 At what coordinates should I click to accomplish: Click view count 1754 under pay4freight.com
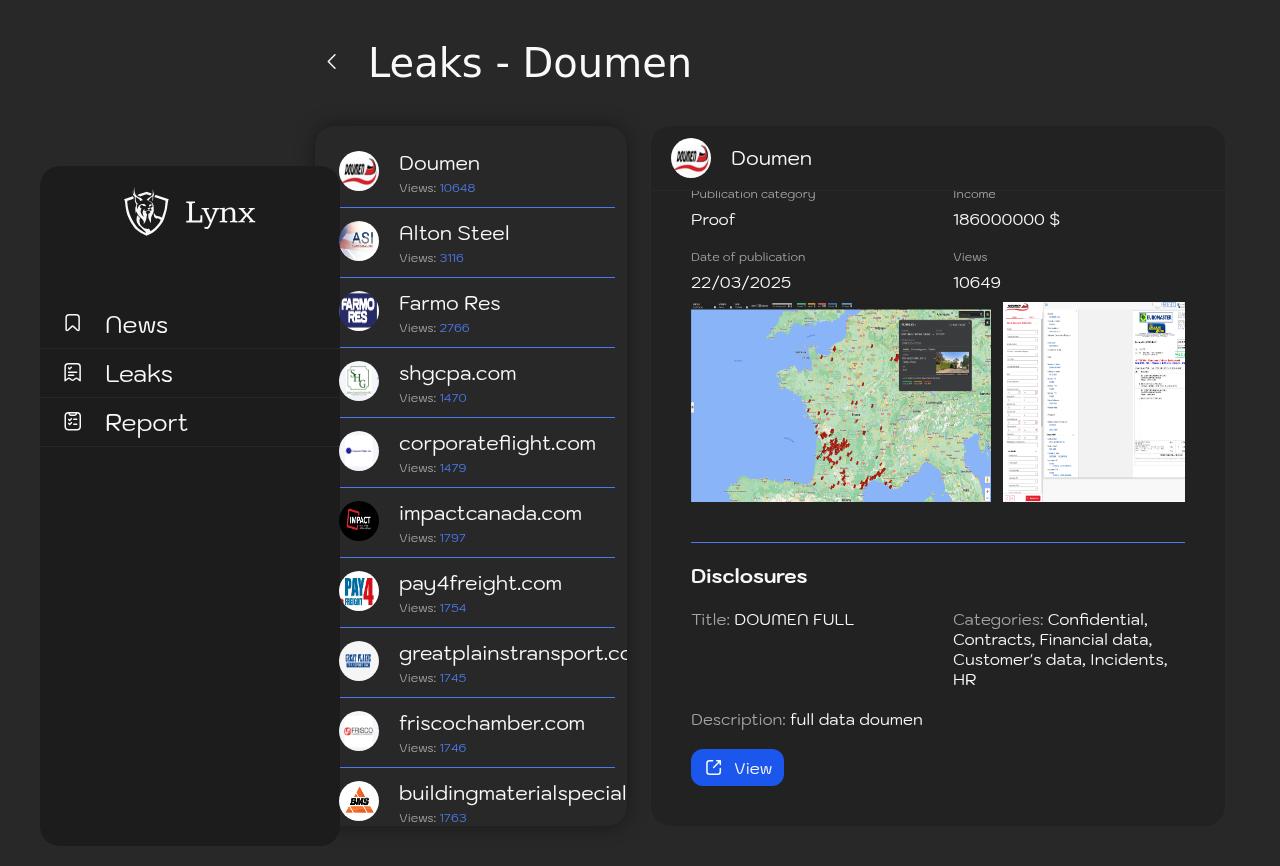[x=453, y=608]
